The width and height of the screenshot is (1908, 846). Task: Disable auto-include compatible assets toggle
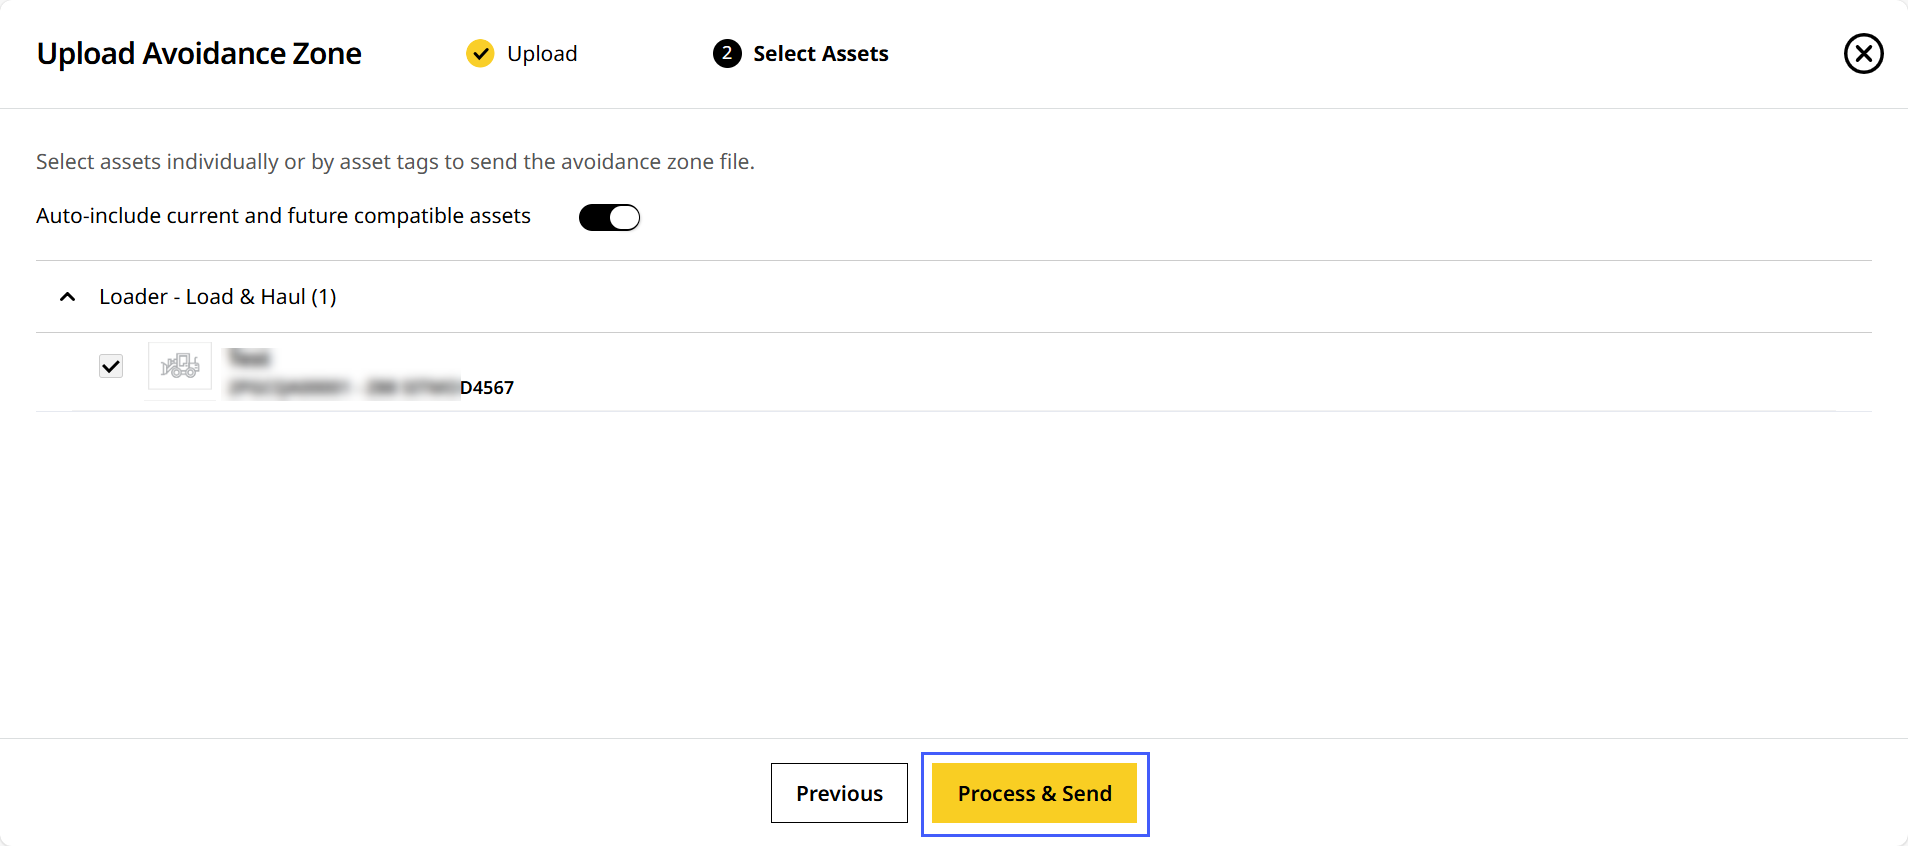609,217
